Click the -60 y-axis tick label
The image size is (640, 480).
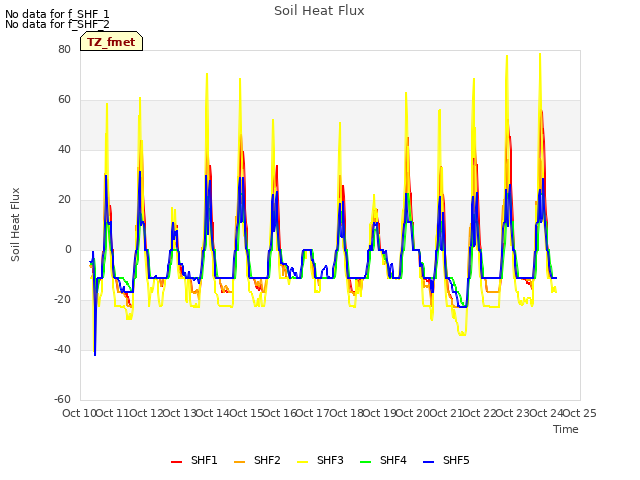click(x=62, y=399)
